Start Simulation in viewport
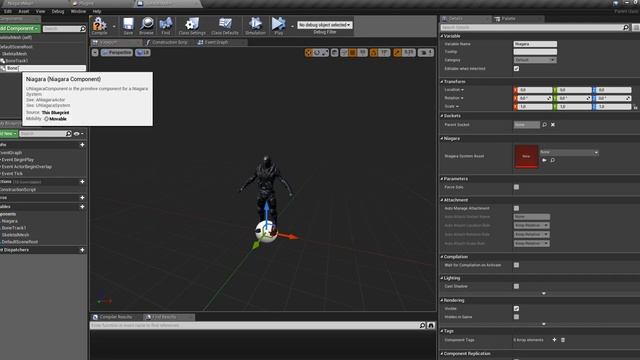 pos(256,25)
